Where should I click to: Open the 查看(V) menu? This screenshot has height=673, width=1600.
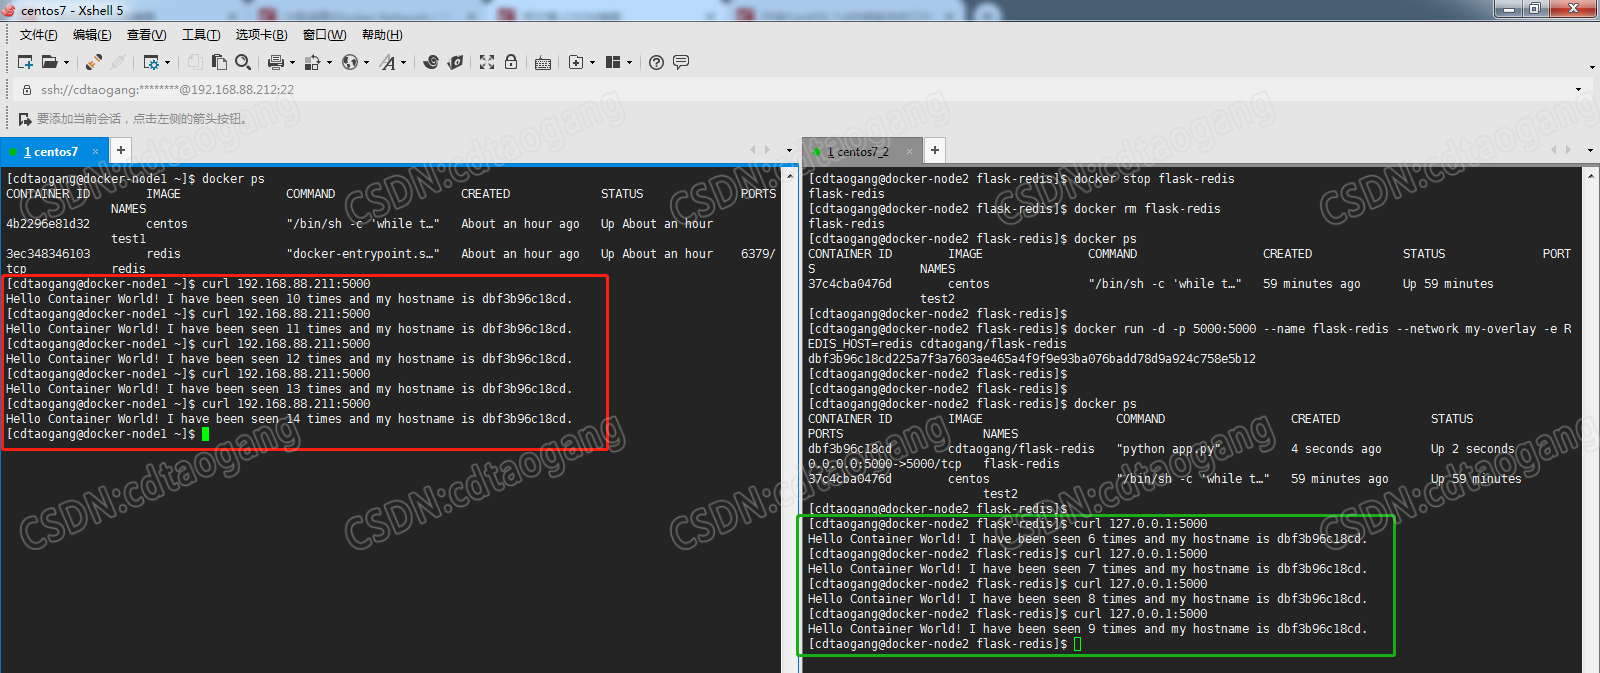coord(147,35)
